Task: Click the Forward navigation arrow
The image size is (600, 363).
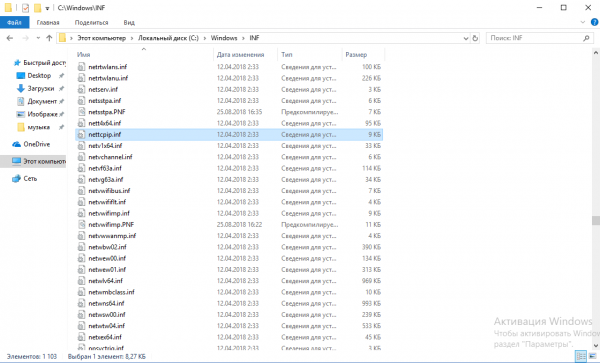Action: (26, 38)
